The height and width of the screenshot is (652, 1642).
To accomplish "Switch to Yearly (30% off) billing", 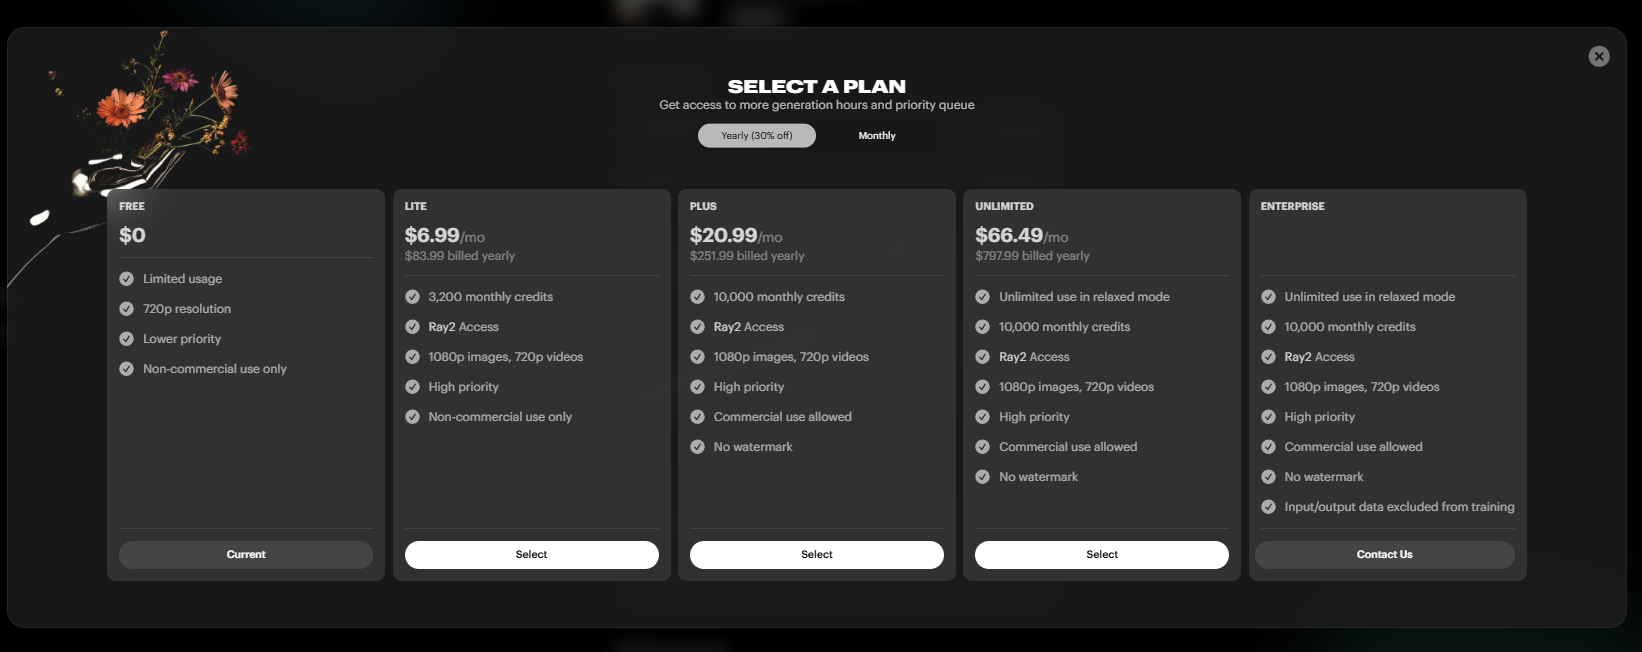I will (756, 136).
